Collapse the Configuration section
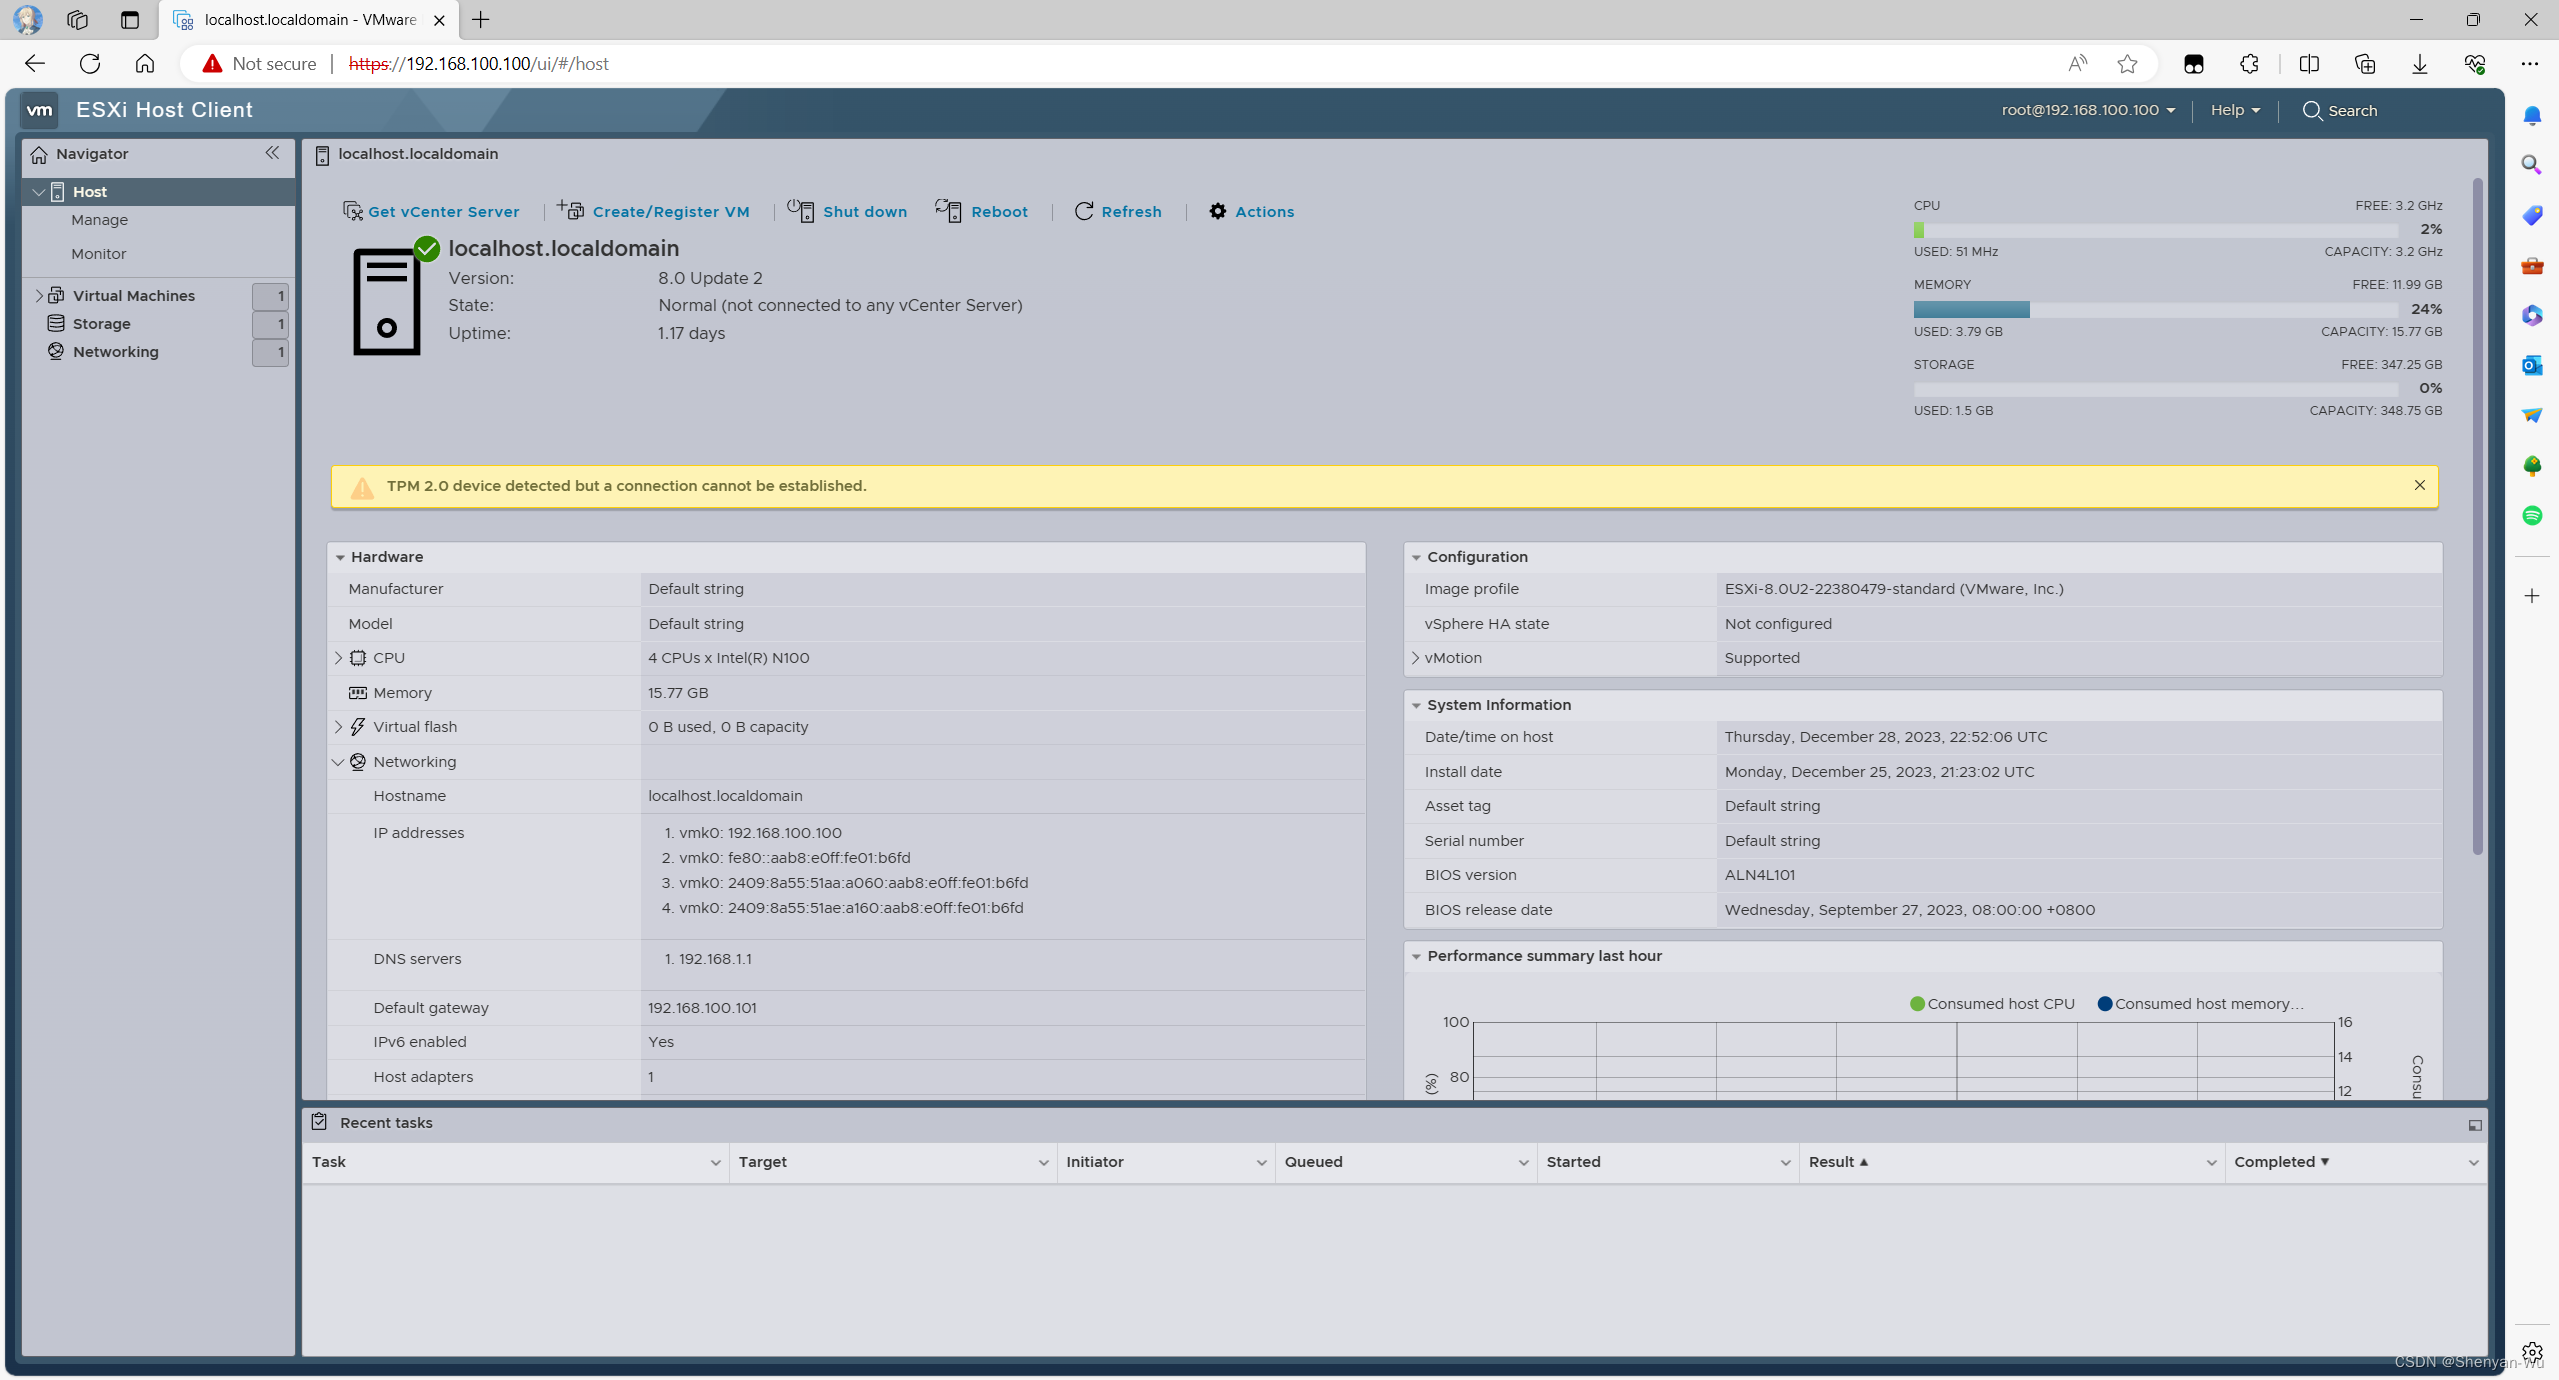This screenshot has height=1380, width=2559. (x=1416, y=557)
